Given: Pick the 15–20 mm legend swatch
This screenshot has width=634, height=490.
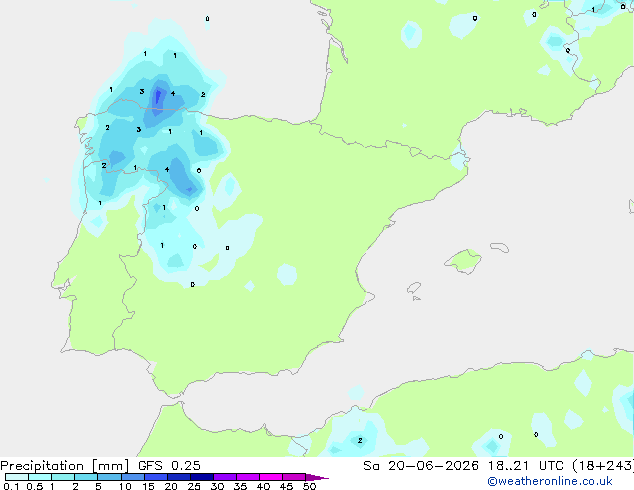Looking at the screenshot, I should pos(156,477).
